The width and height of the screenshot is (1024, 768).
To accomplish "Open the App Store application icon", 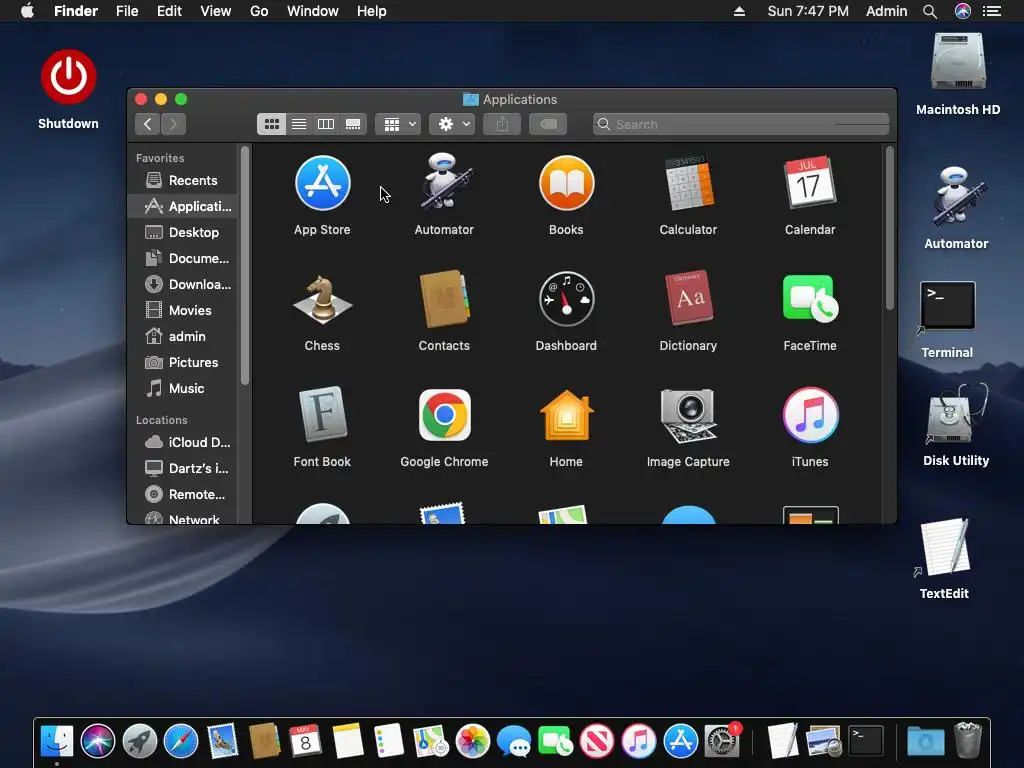I will coord(322,184).
